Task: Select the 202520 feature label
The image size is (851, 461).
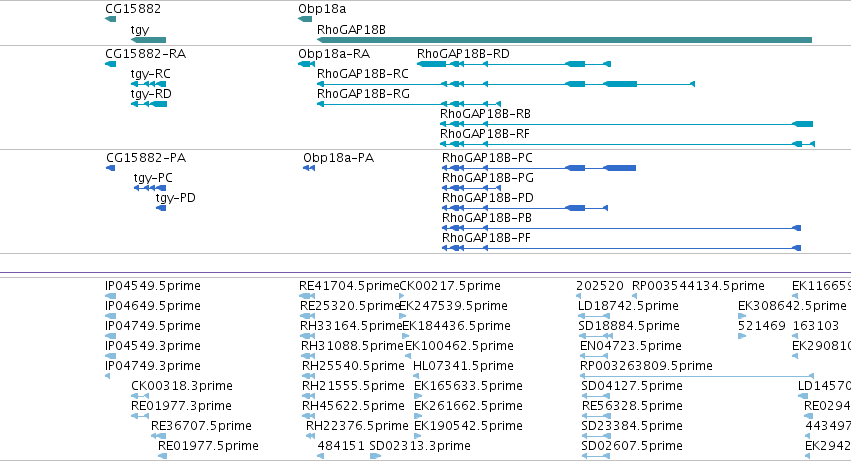Action: point(600,286)
